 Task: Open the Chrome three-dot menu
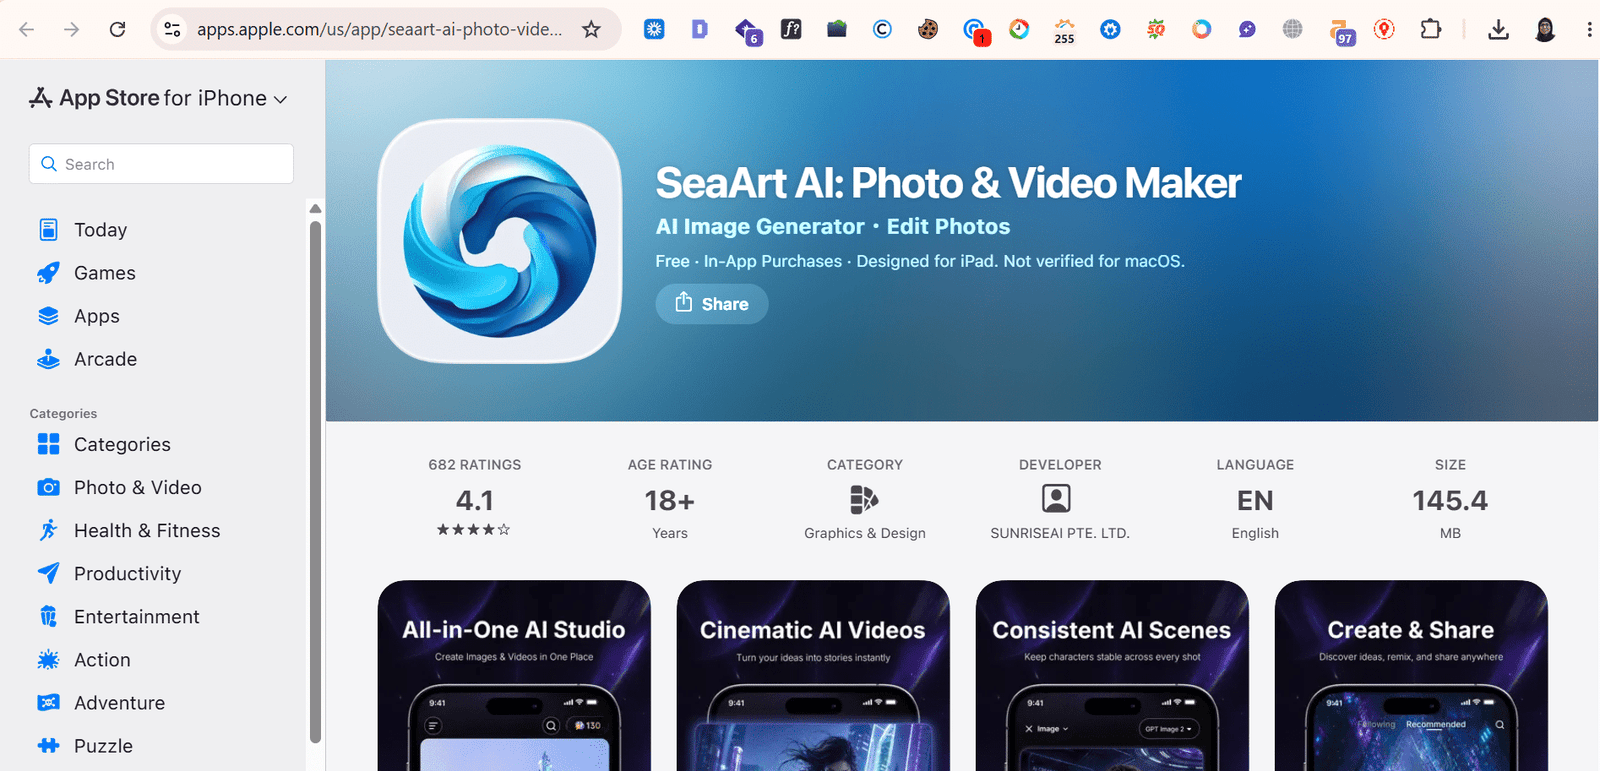pyautogui.click(x=1589, y=29)
